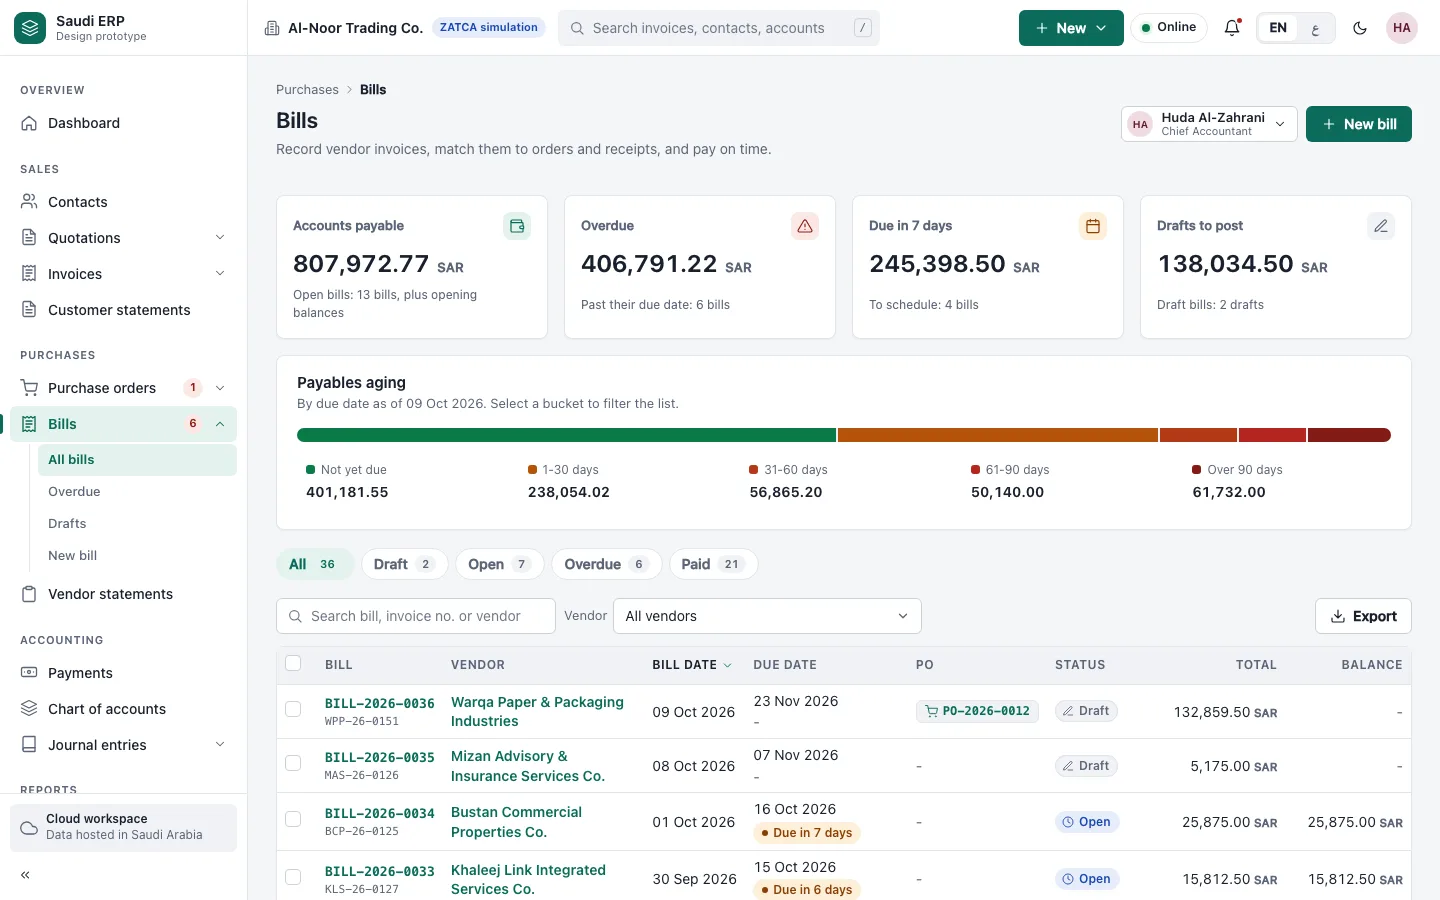Filter list by Overdue tab
This screenshot has height=900, width=1440.
pyautogui.click(x=606, y=564)
